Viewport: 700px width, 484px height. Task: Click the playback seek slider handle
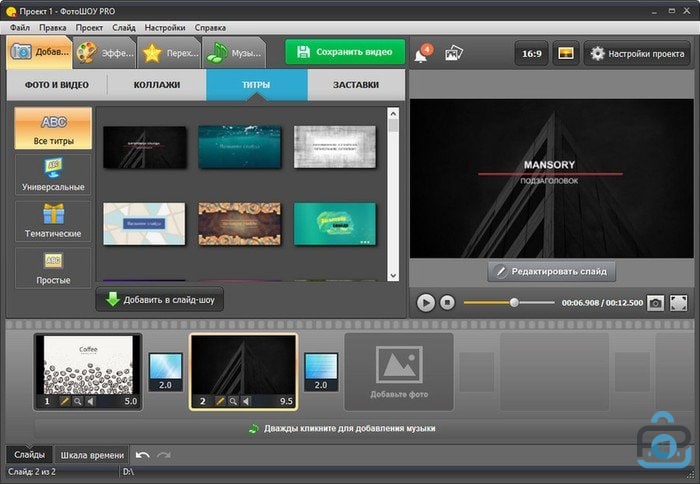coord(514,302)
